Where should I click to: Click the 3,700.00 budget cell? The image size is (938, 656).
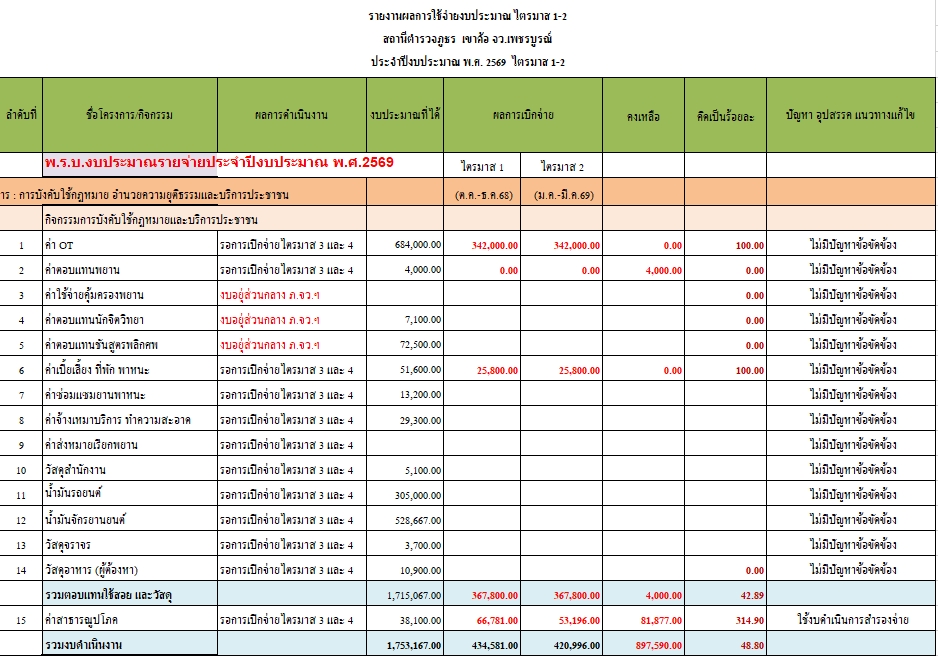tap(405, 545)
